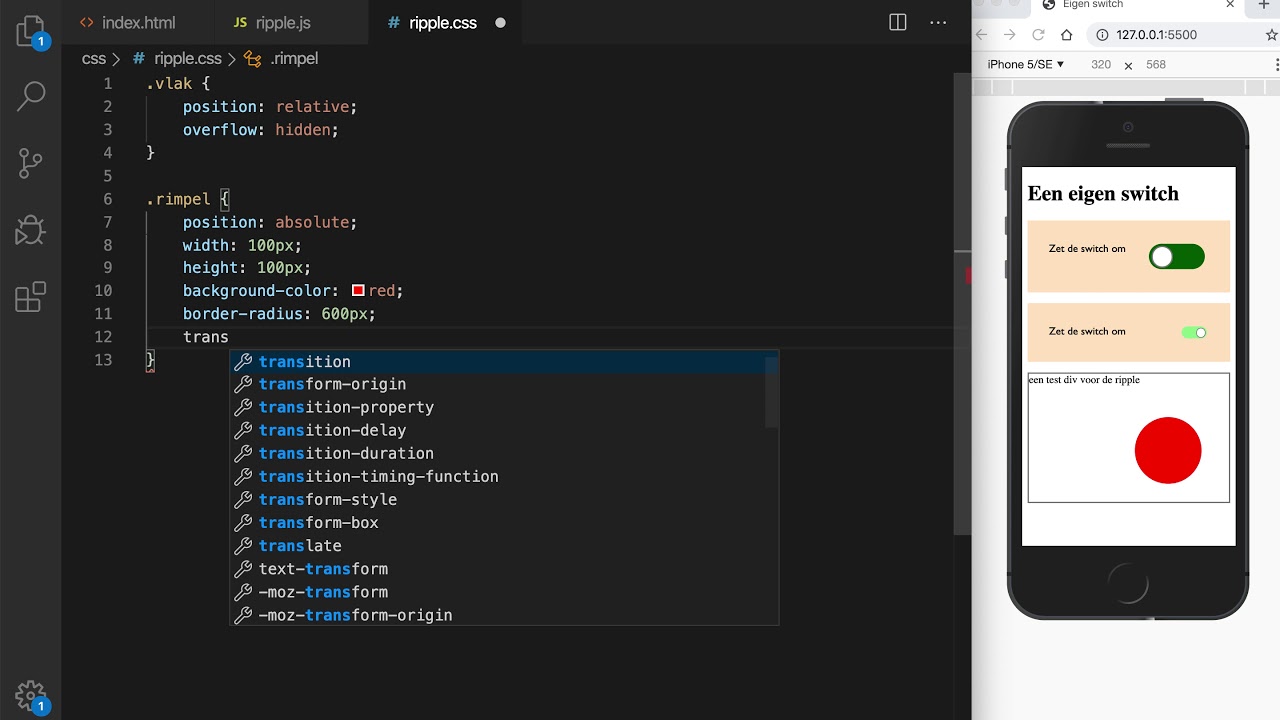Image resolution: width=1280 pixels, height=720 pixels.
Task: Toggle the large dark green switch
Action: click(x=1177, y=257)
